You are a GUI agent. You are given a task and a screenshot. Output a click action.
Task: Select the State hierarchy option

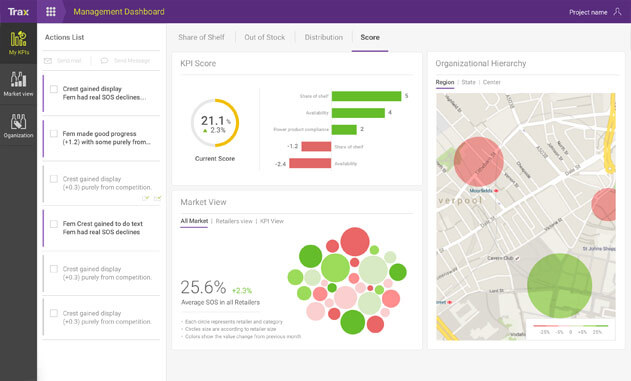(x=468, y=82)
